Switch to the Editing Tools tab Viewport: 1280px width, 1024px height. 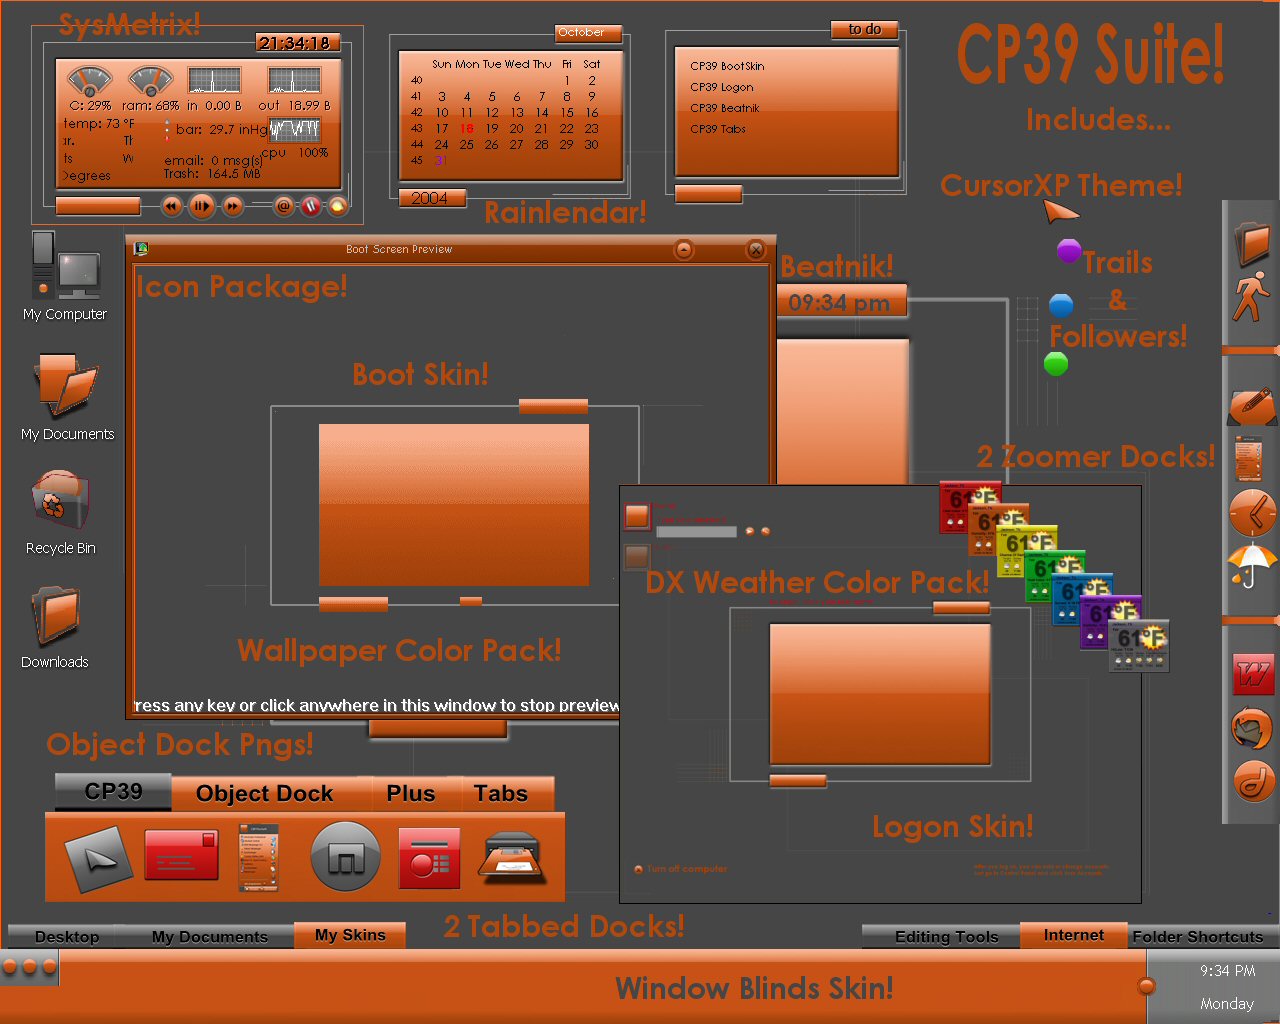point(946,937)
